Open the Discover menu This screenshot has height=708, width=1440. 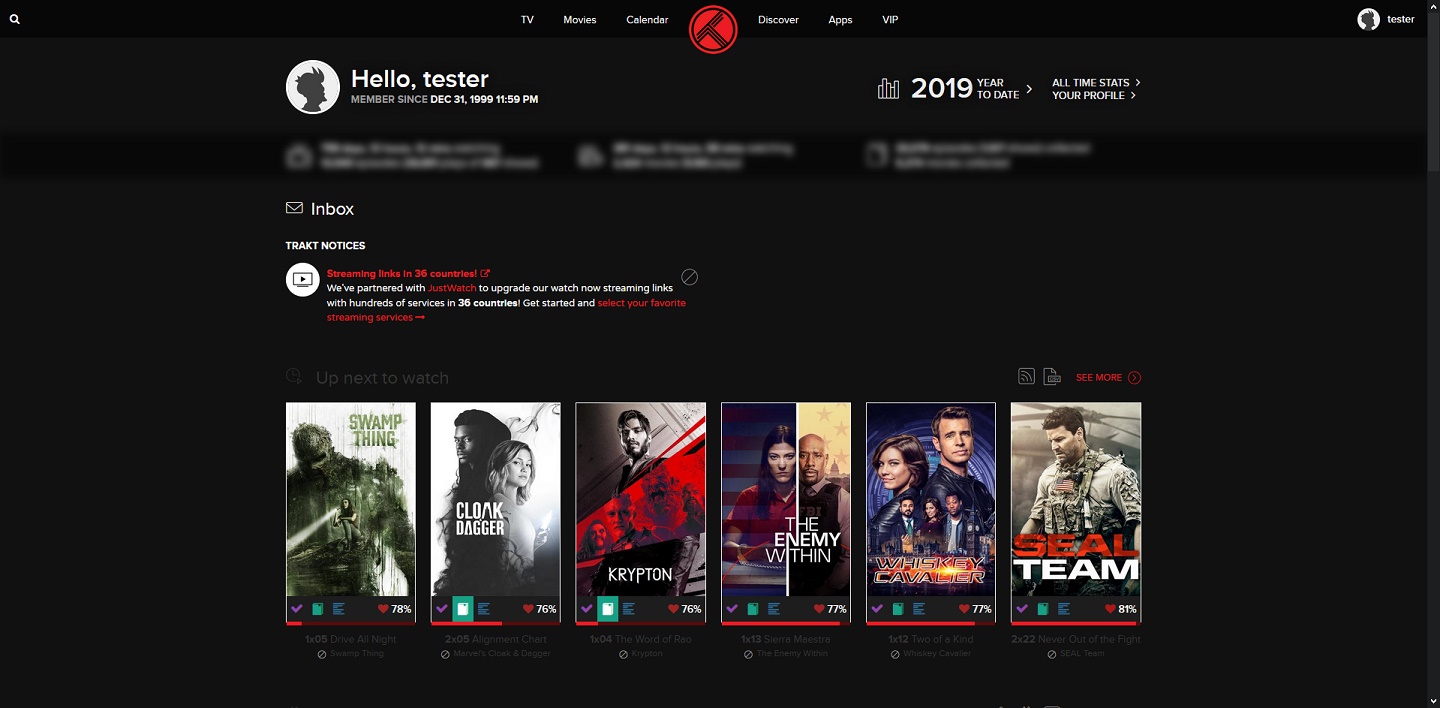[778, 19]
